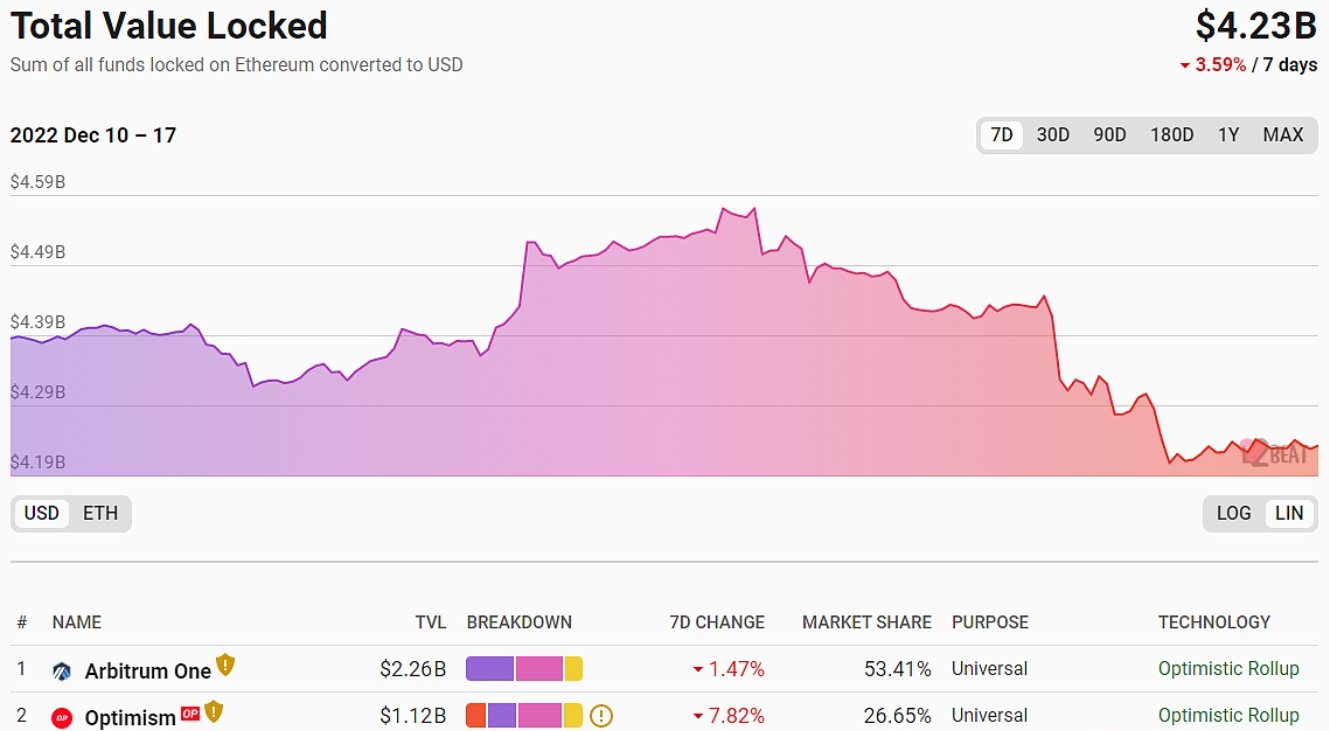Click the red OP badge next to Optimism
The height and width of the screenshot is (731, 1329).
point(190,713)
